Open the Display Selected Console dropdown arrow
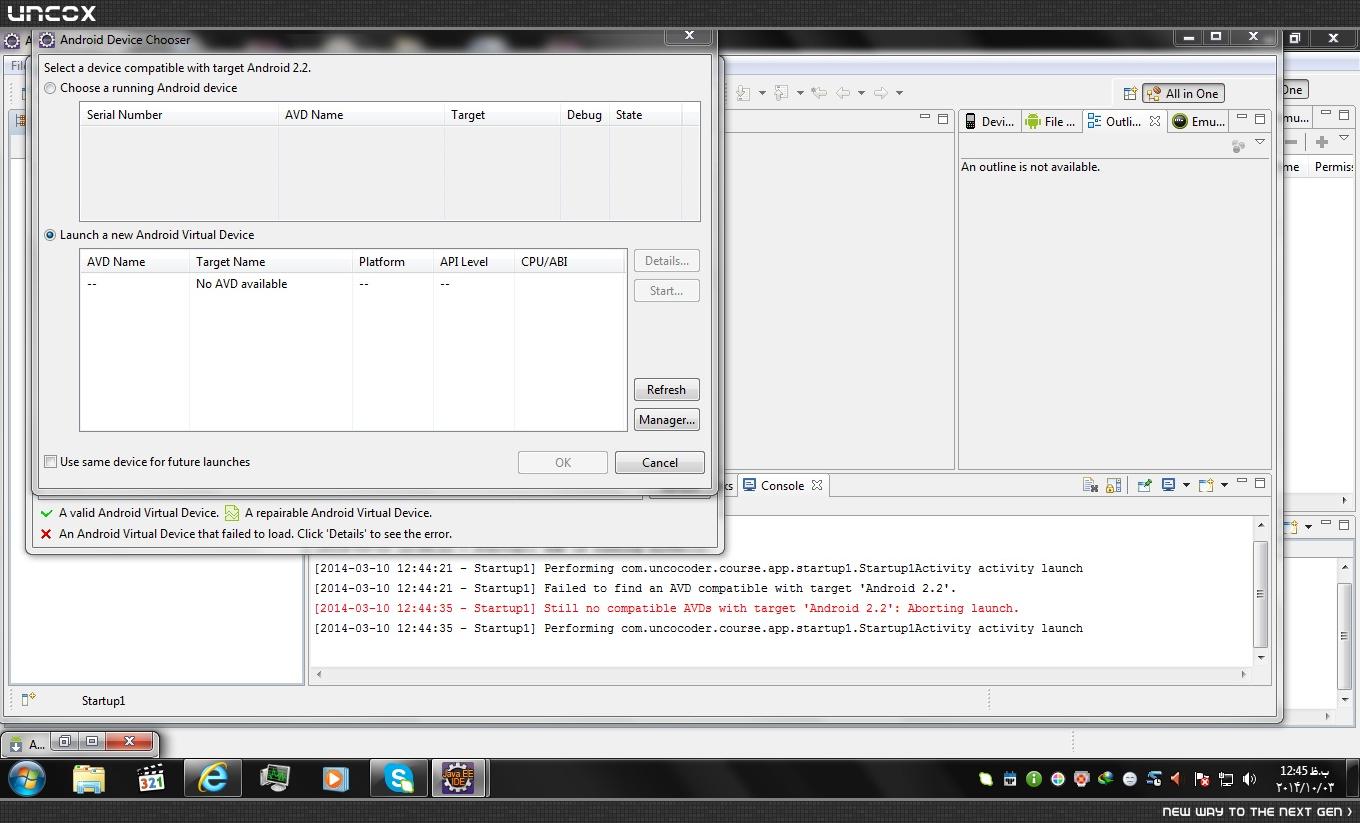Viewport: 1360px width, 823px height. (x=1186, y=485)
